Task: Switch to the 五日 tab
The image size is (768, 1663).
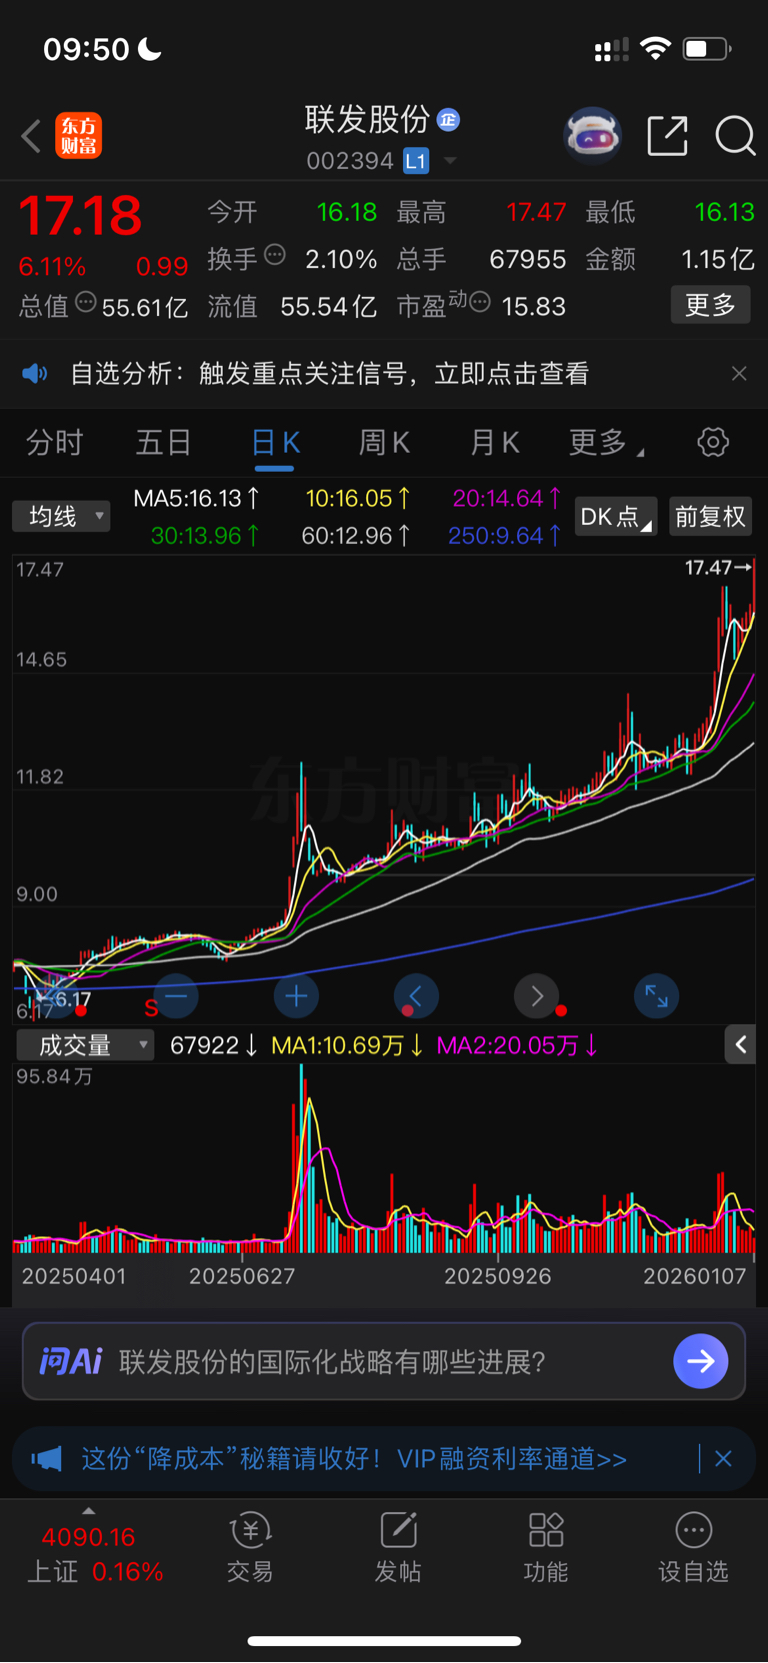Action: click(x=163, y=442)
